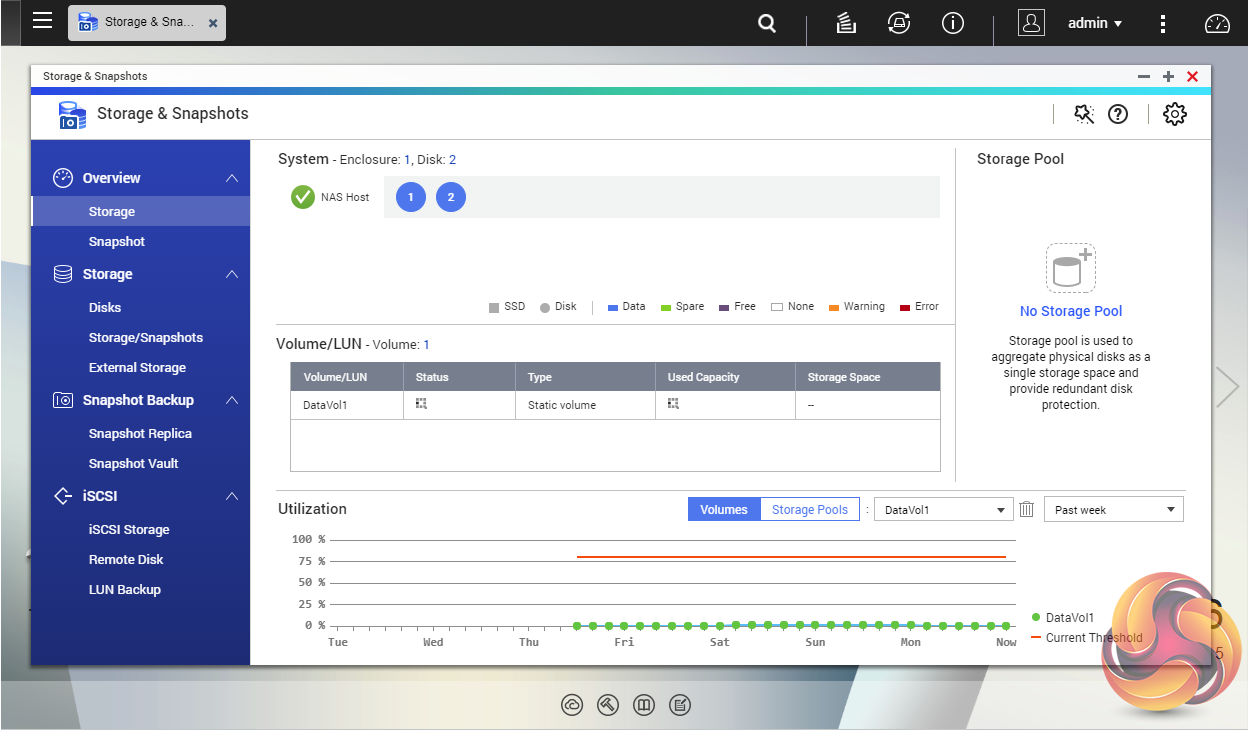Click the create storage pool icon
The image size is (1248, 730).
click(1070, 268)
